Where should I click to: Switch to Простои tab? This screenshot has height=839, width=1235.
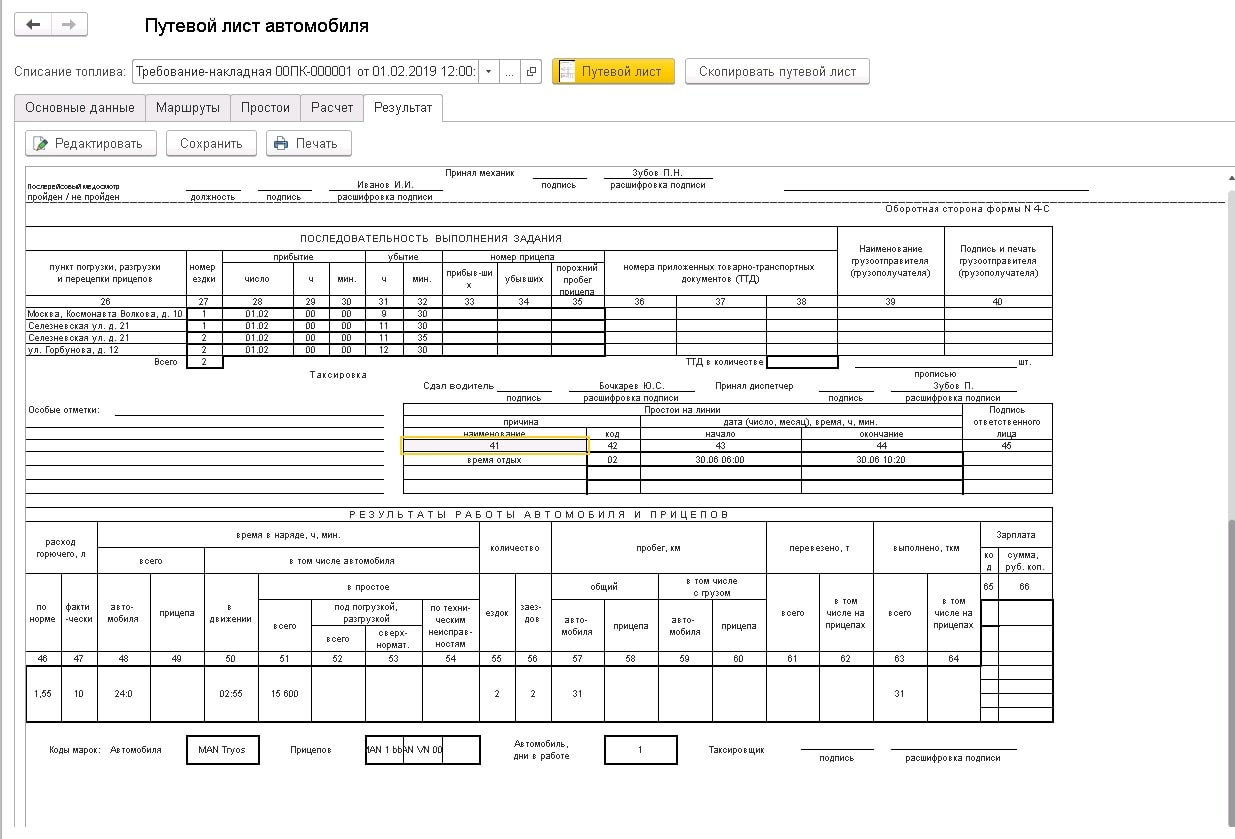265,108
